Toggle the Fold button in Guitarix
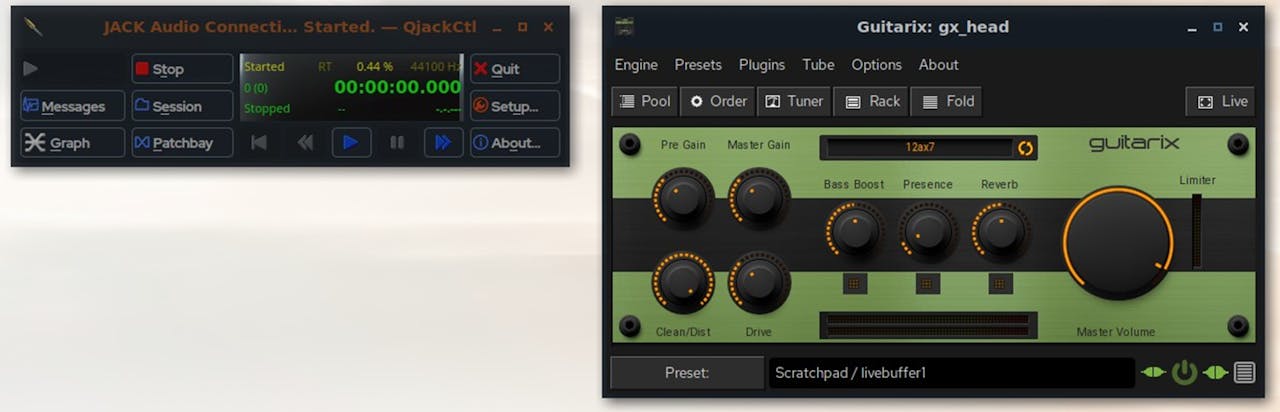Viewport: 1280px width, 412px height. click(947, 101)
